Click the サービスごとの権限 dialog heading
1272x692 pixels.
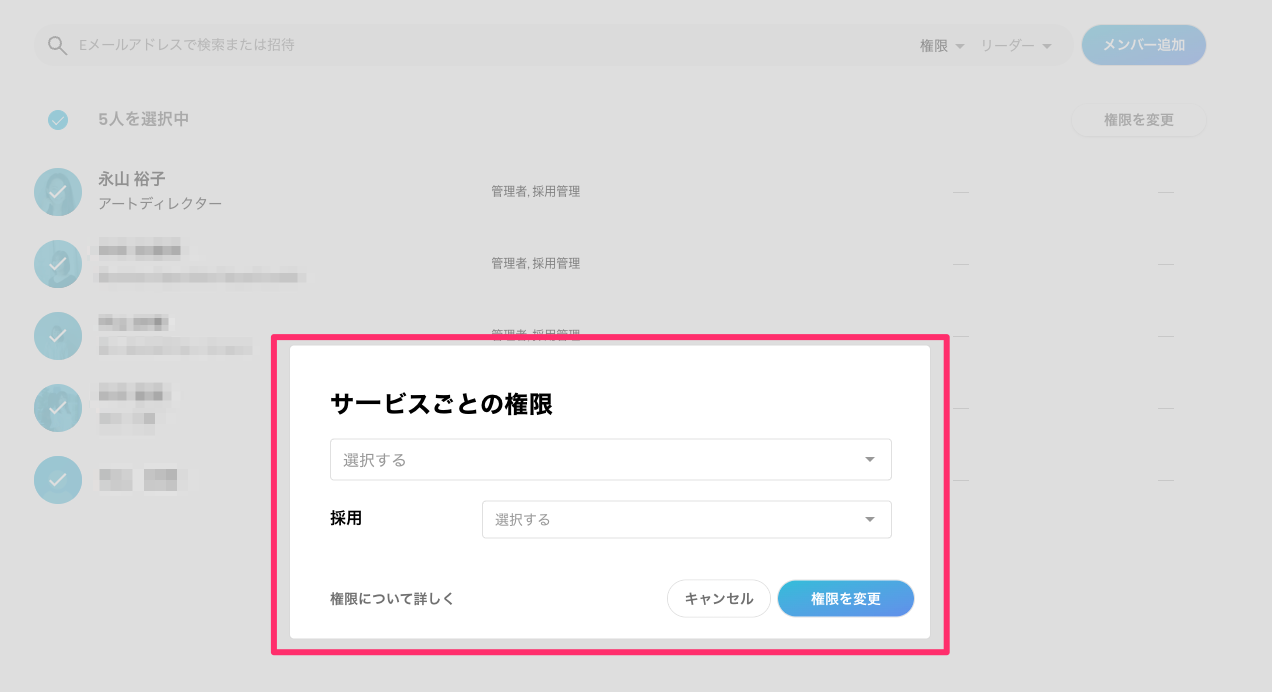(x=441, y=405)
